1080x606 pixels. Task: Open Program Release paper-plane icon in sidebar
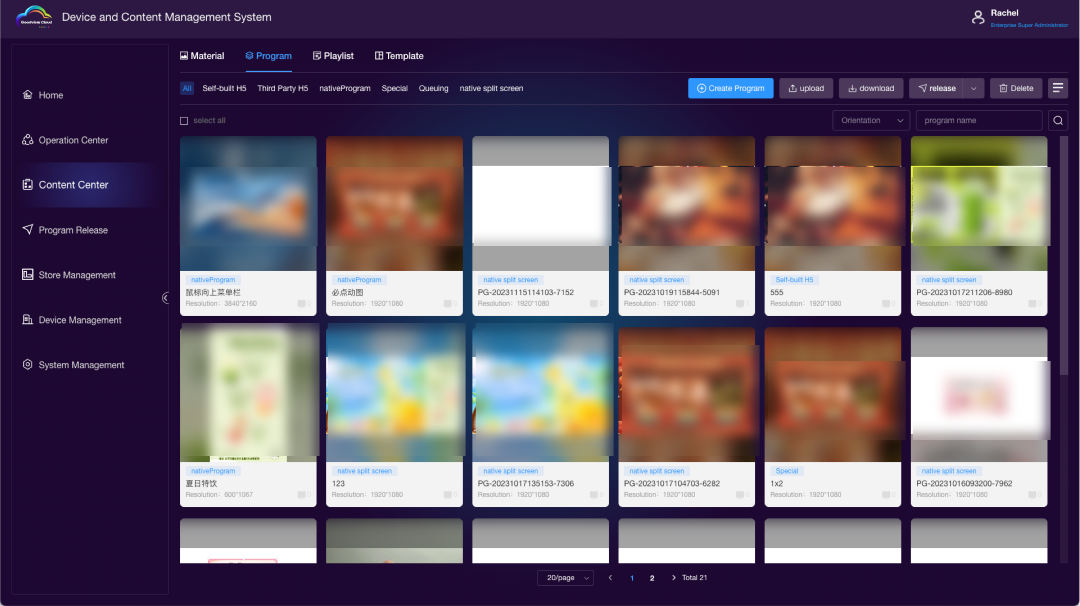[28, 229]
